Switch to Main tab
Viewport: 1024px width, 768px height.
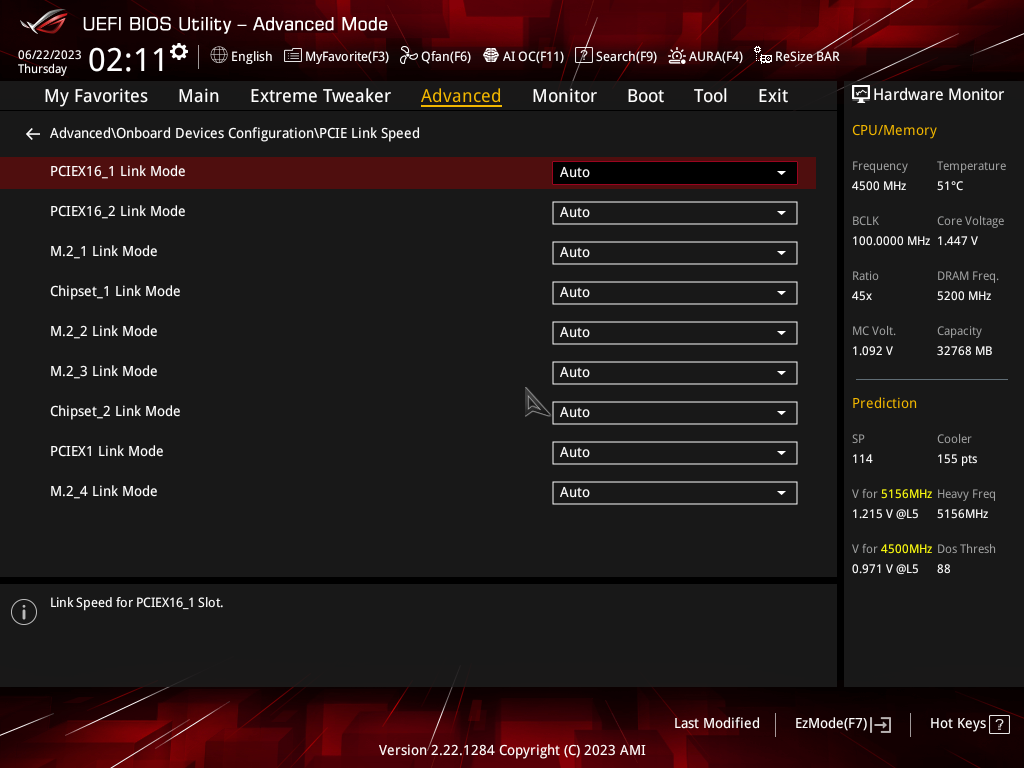199,96
